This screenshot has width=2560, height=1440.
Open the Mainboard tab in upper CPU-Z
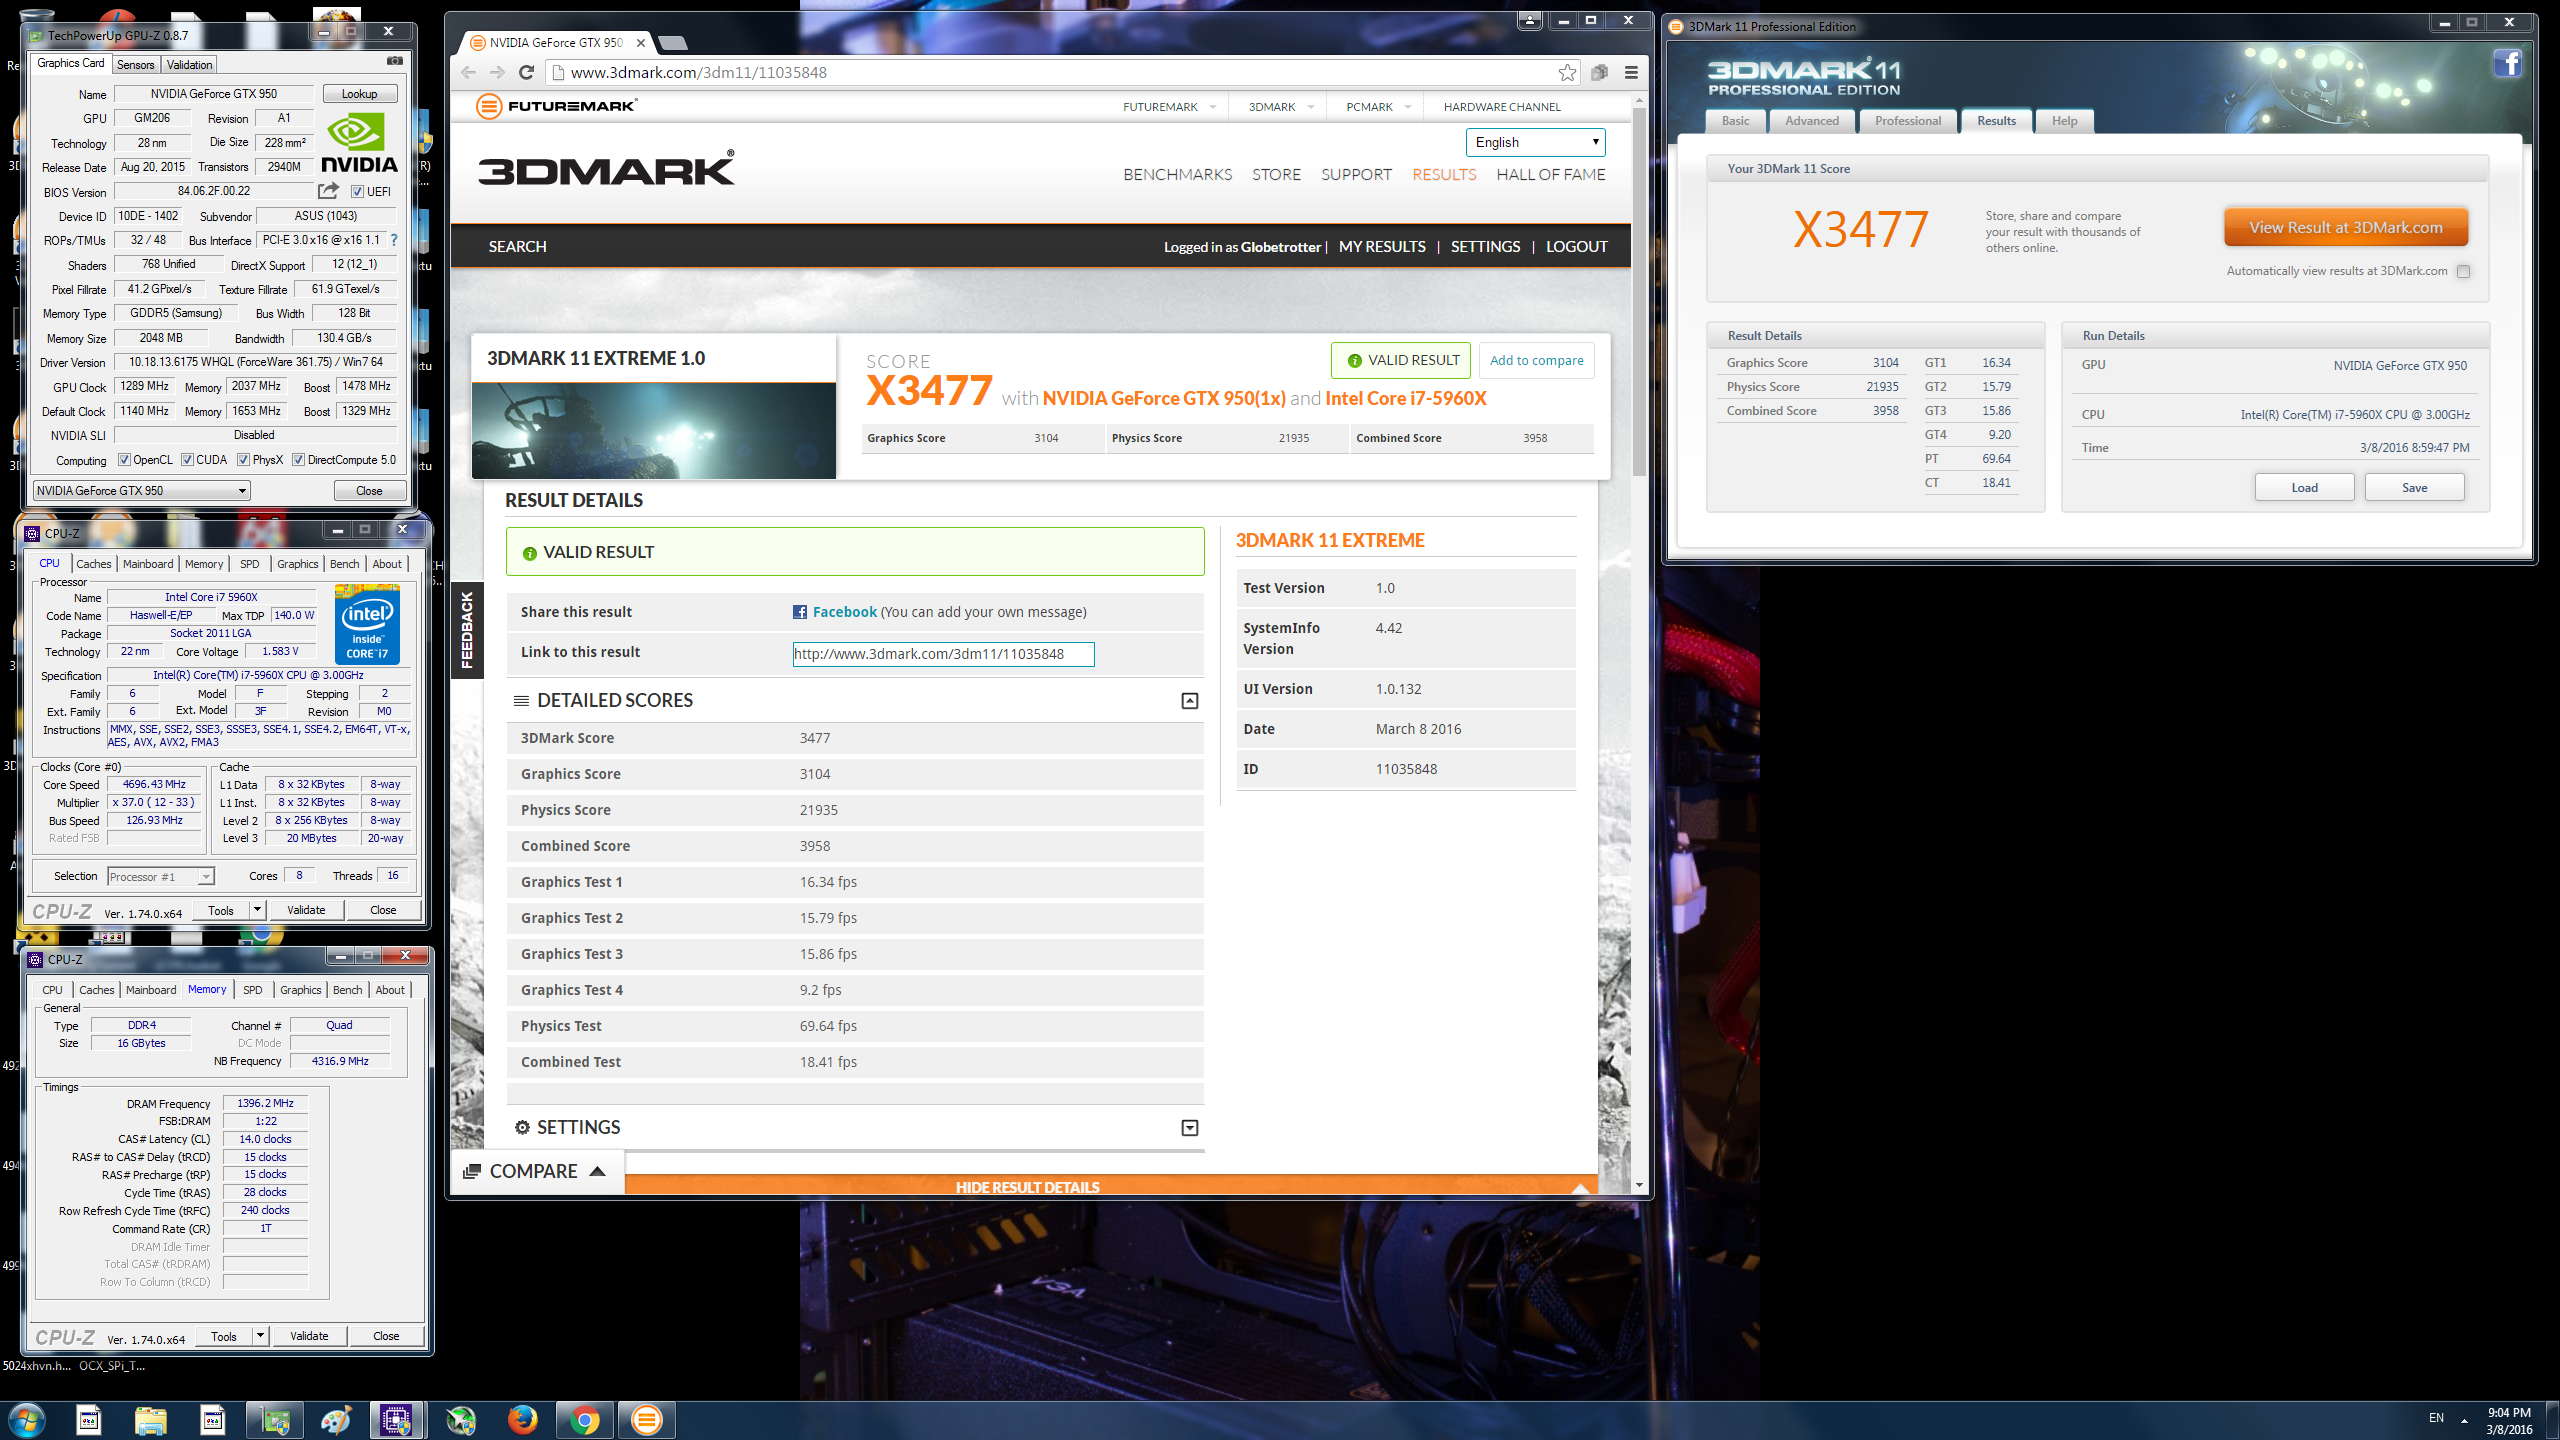click(148, 564)
